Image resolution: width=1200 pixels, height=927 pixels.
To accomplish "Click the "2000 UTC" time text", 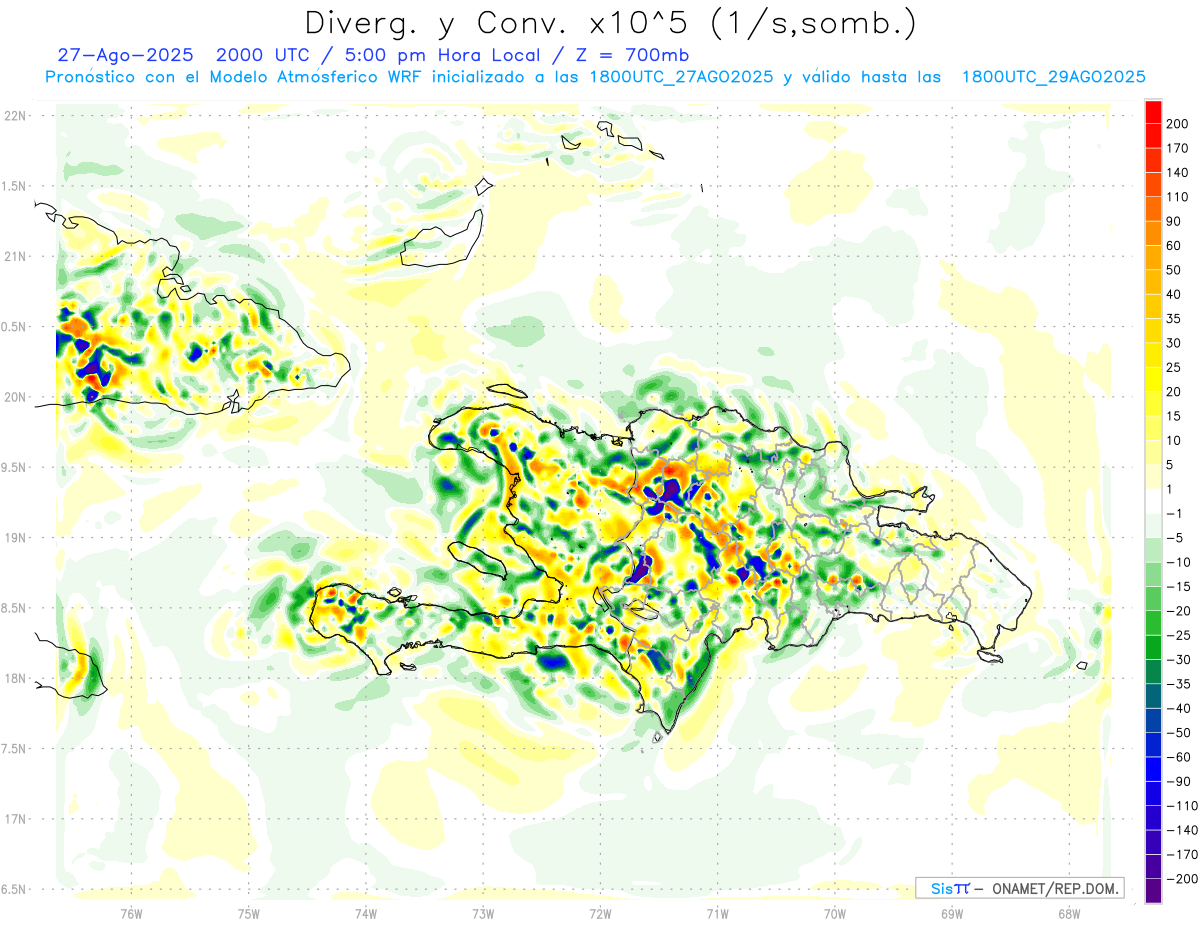I will click(x=263, y=55).
